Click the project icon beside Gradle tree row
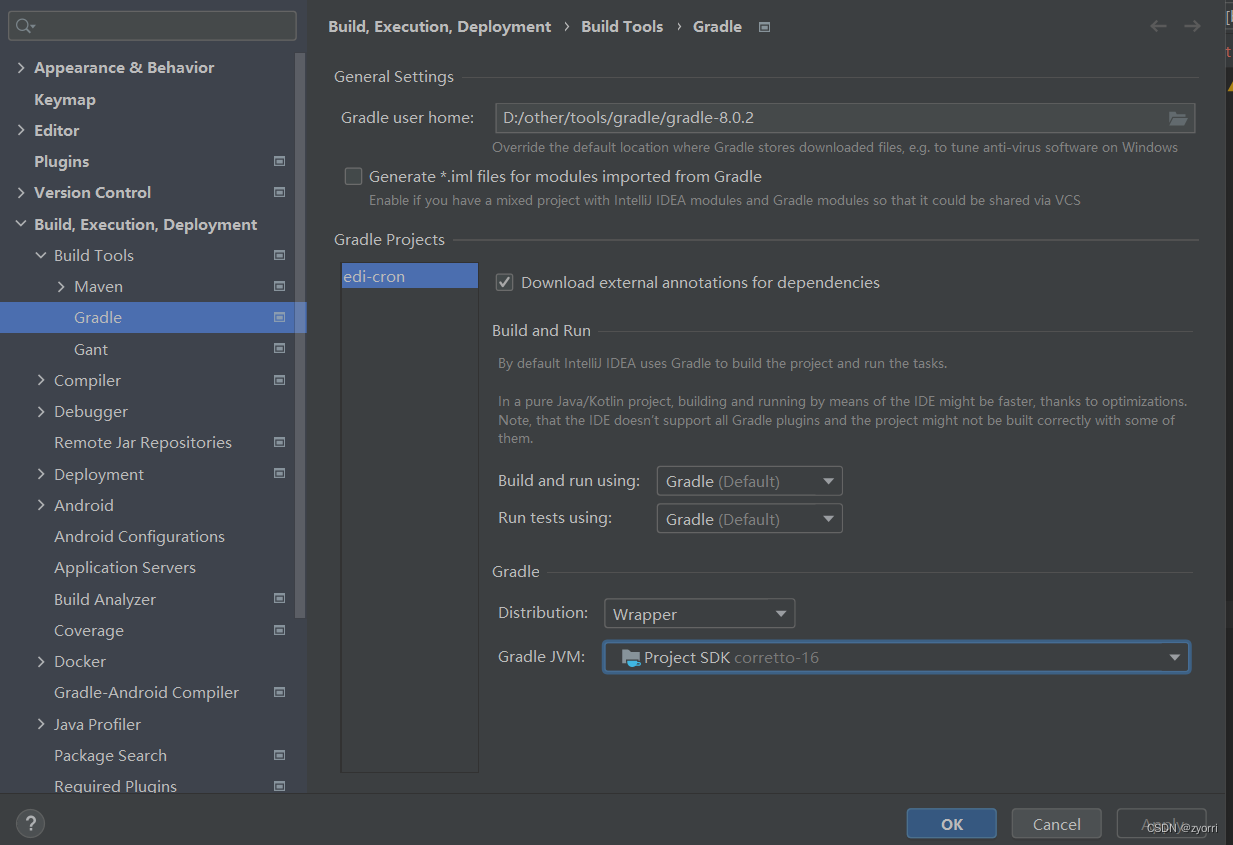 tap(279, 317)
